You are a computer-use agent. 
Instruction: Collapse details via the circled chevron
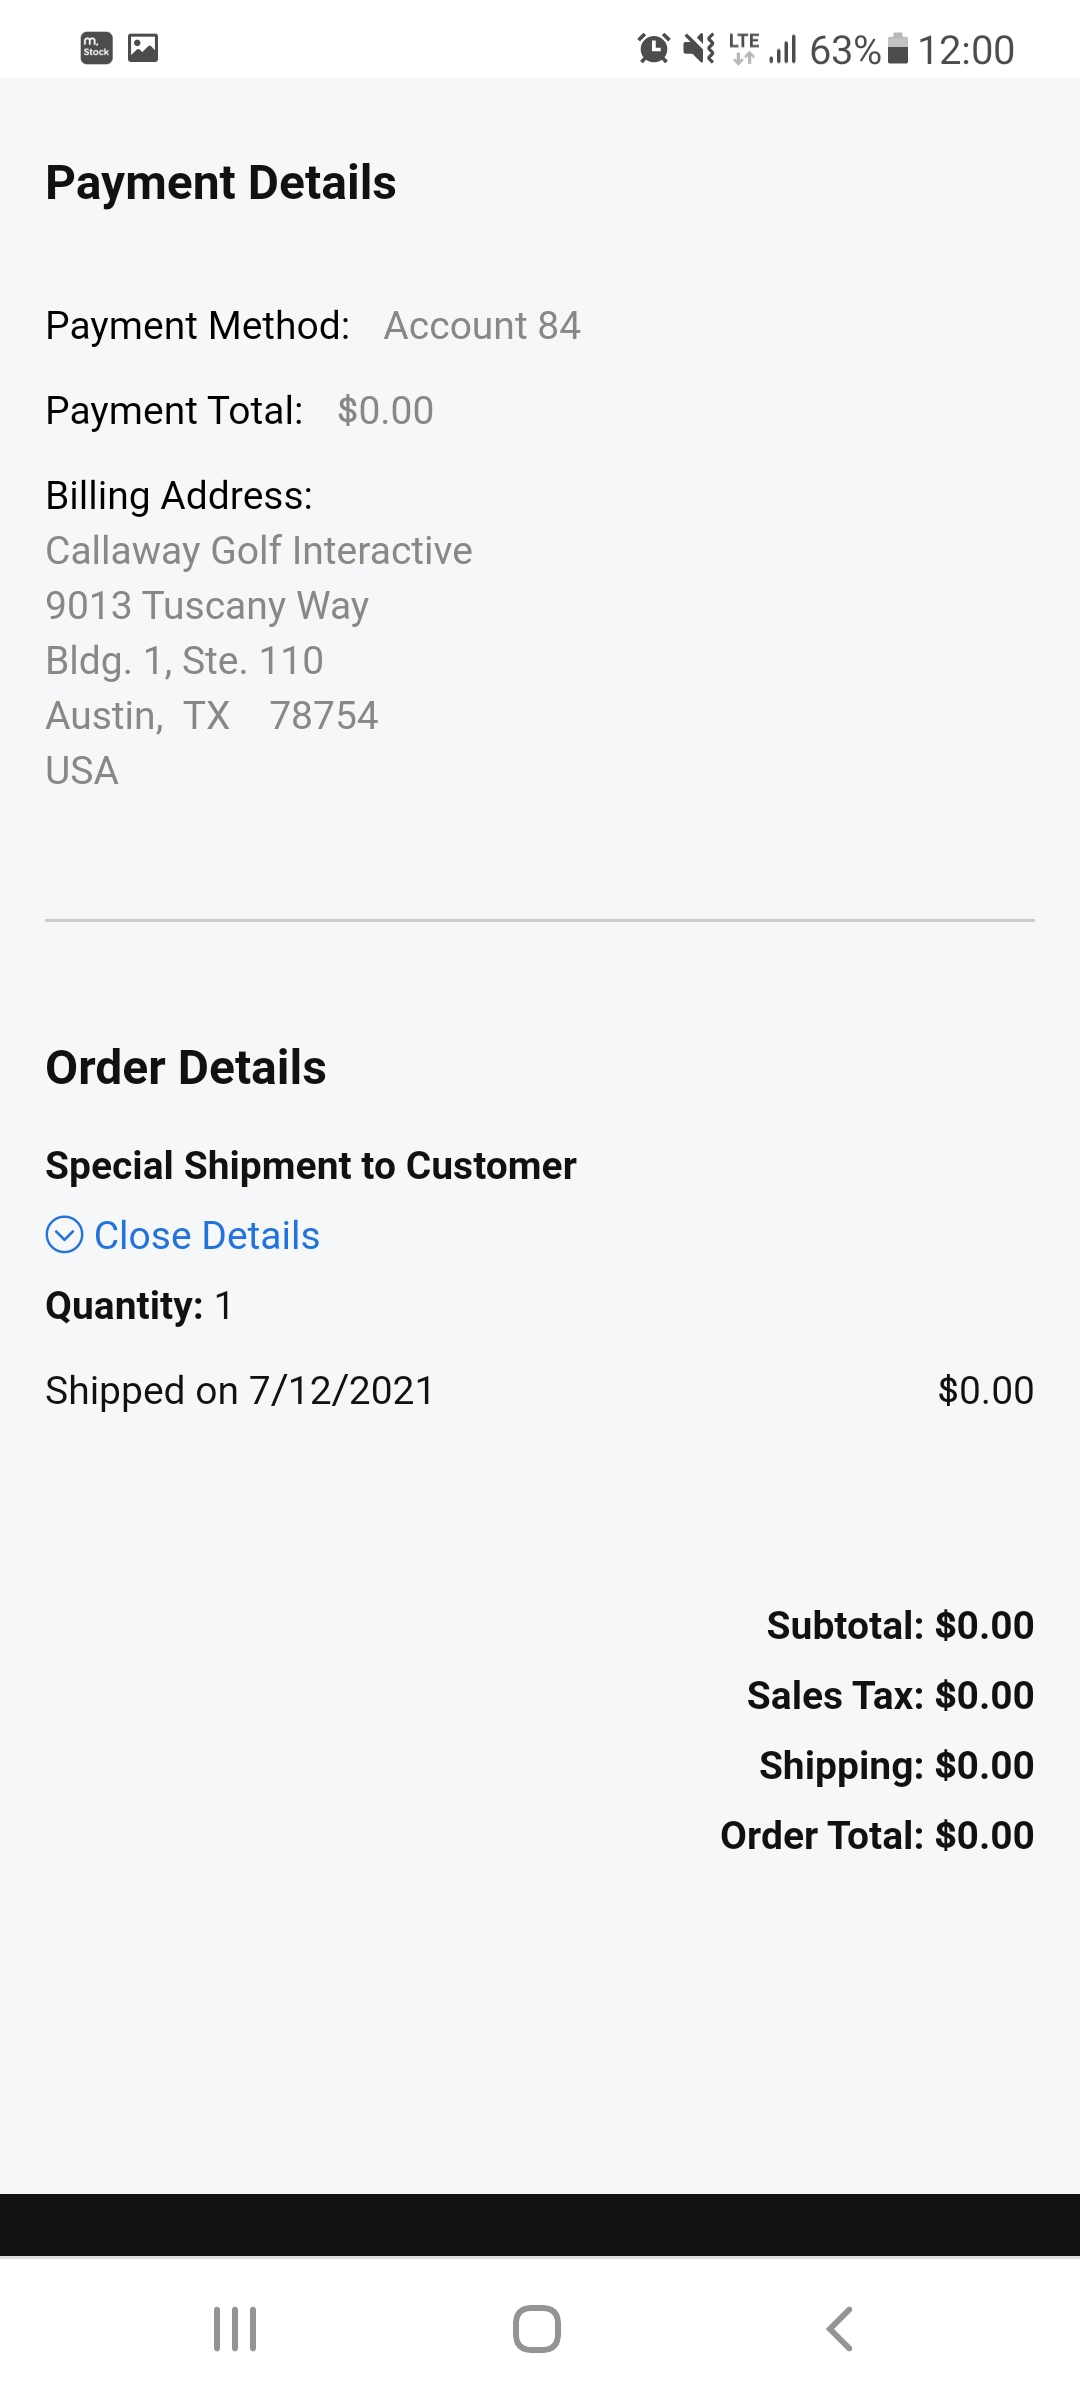pyautogui.click(x=65, y=1235)
